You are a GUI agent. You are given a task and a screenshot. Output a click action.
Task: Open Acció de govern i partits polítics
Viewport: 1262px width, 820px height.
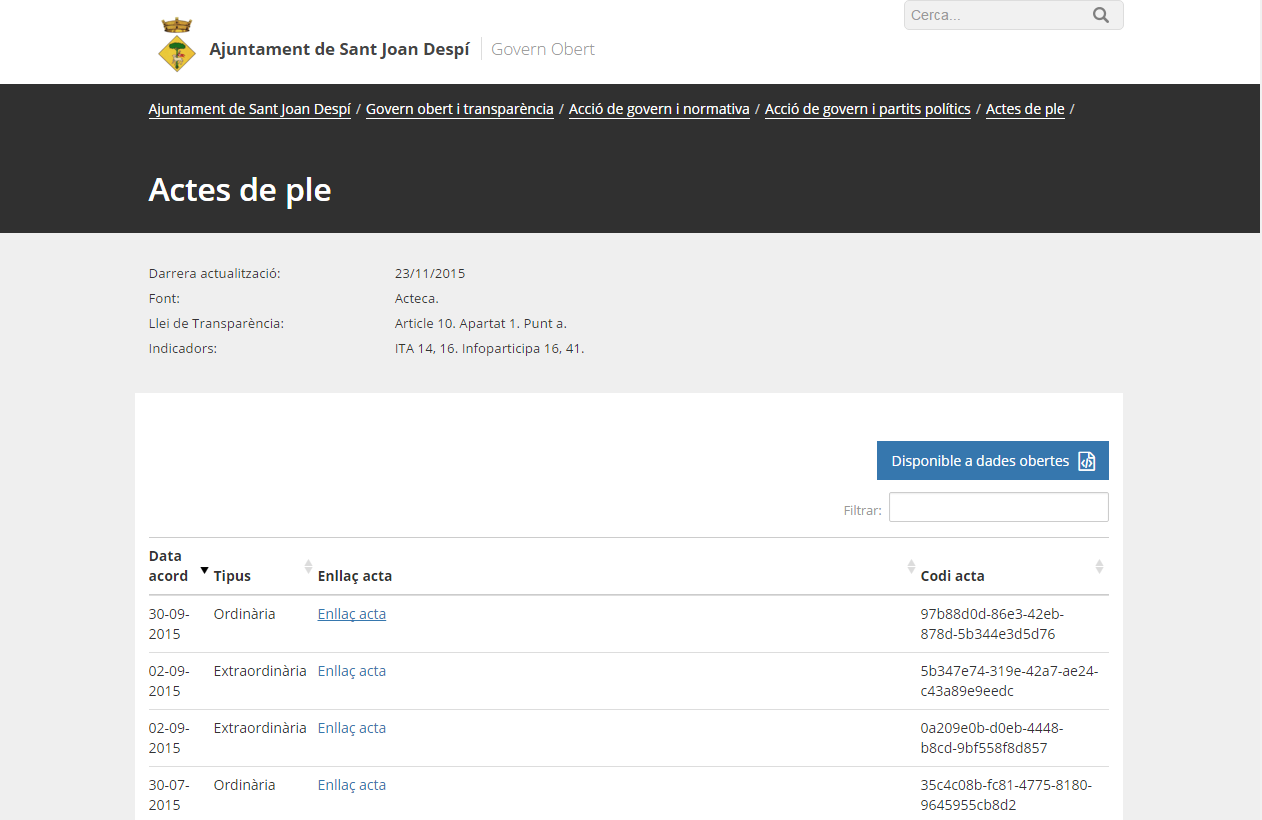click(x=867, y=109)
